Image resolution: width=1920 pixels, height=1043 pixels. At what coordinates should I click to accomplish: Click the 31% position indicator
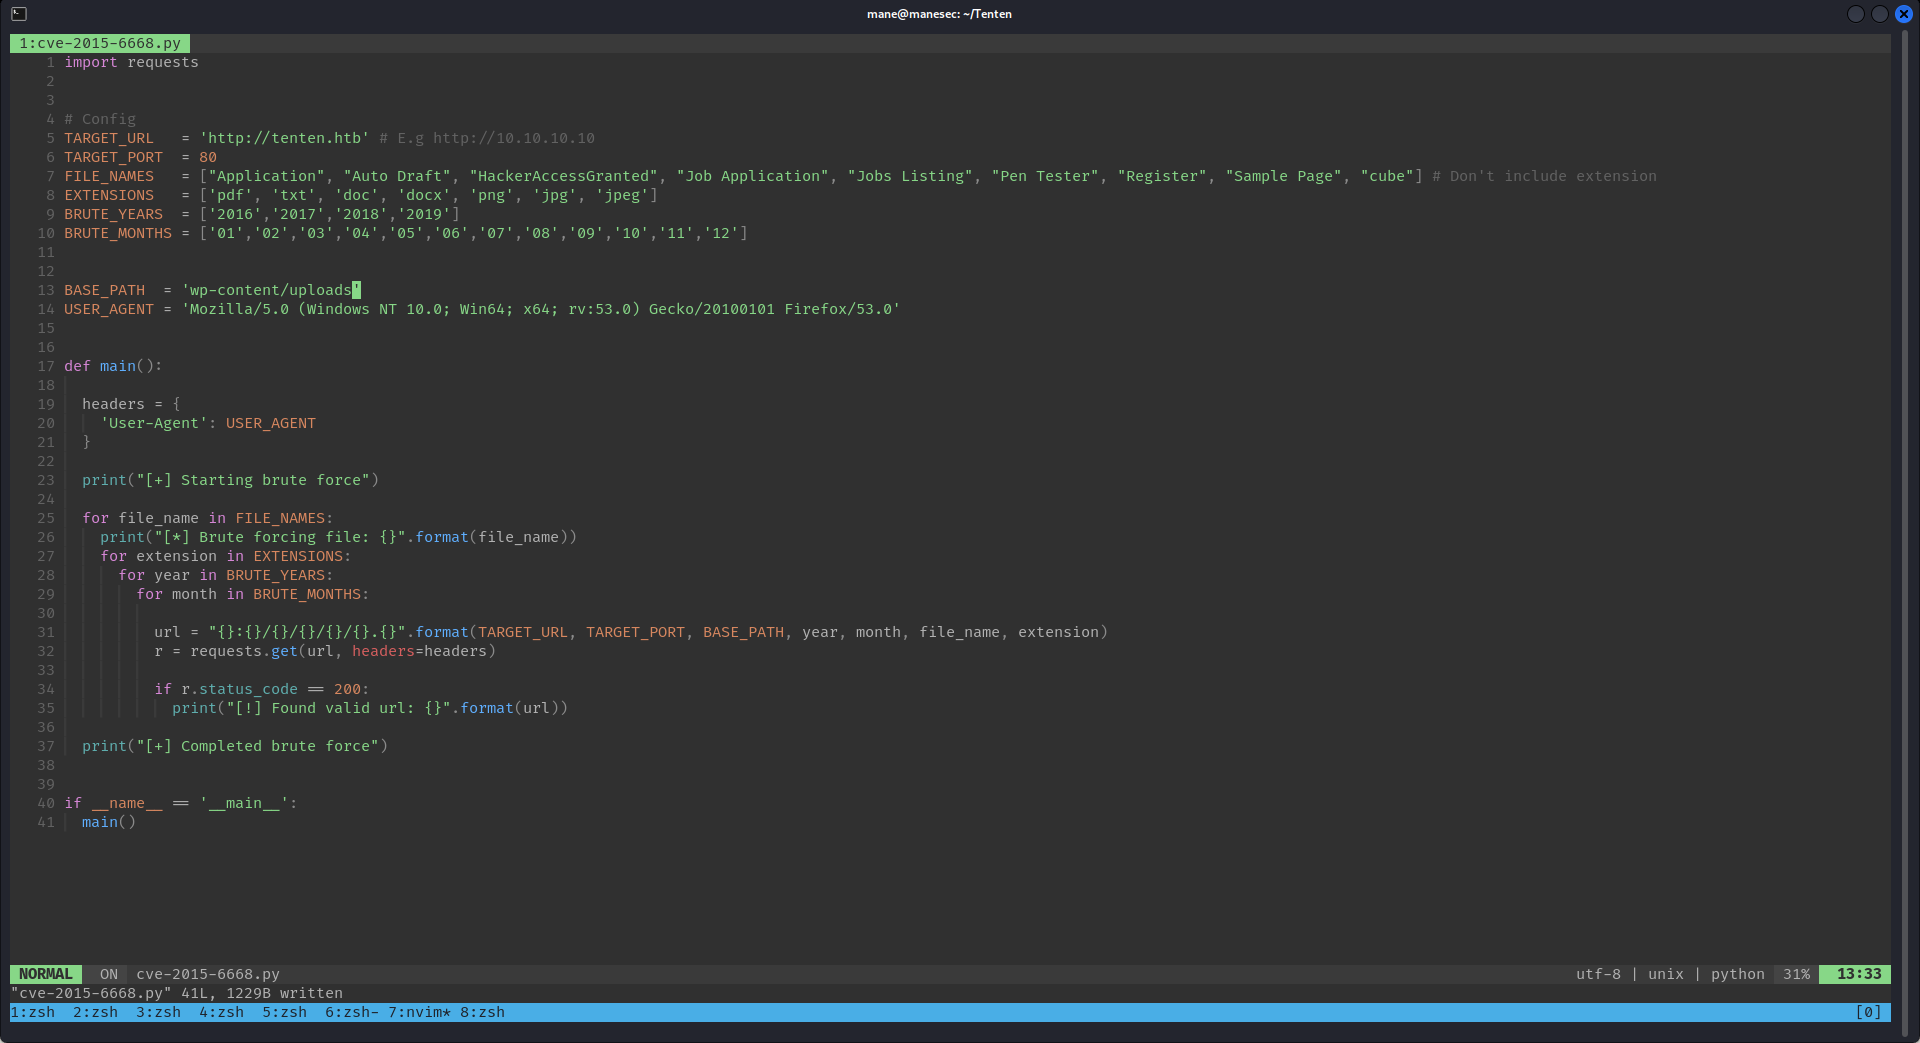click(1796, 974)
